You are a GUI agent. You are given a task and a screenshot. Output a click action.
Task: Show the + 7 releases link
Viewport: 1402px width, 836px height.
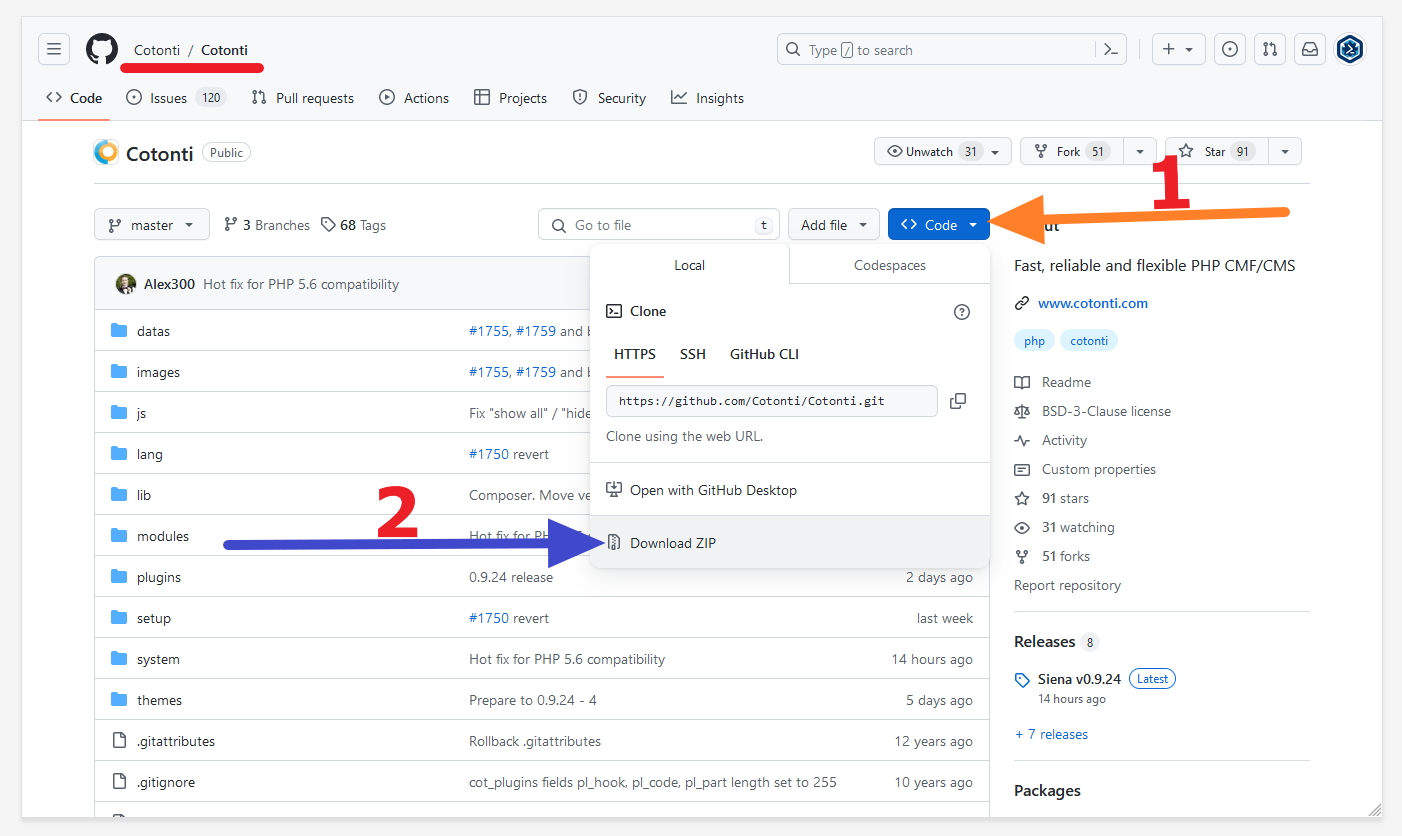[x=1051, y=734]
